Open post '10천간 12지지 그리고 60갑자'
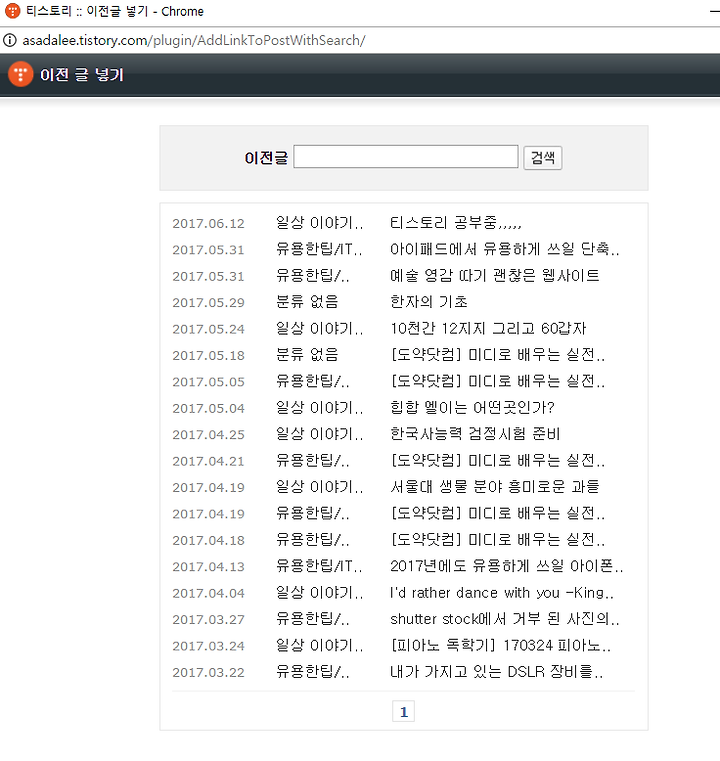 488,329
